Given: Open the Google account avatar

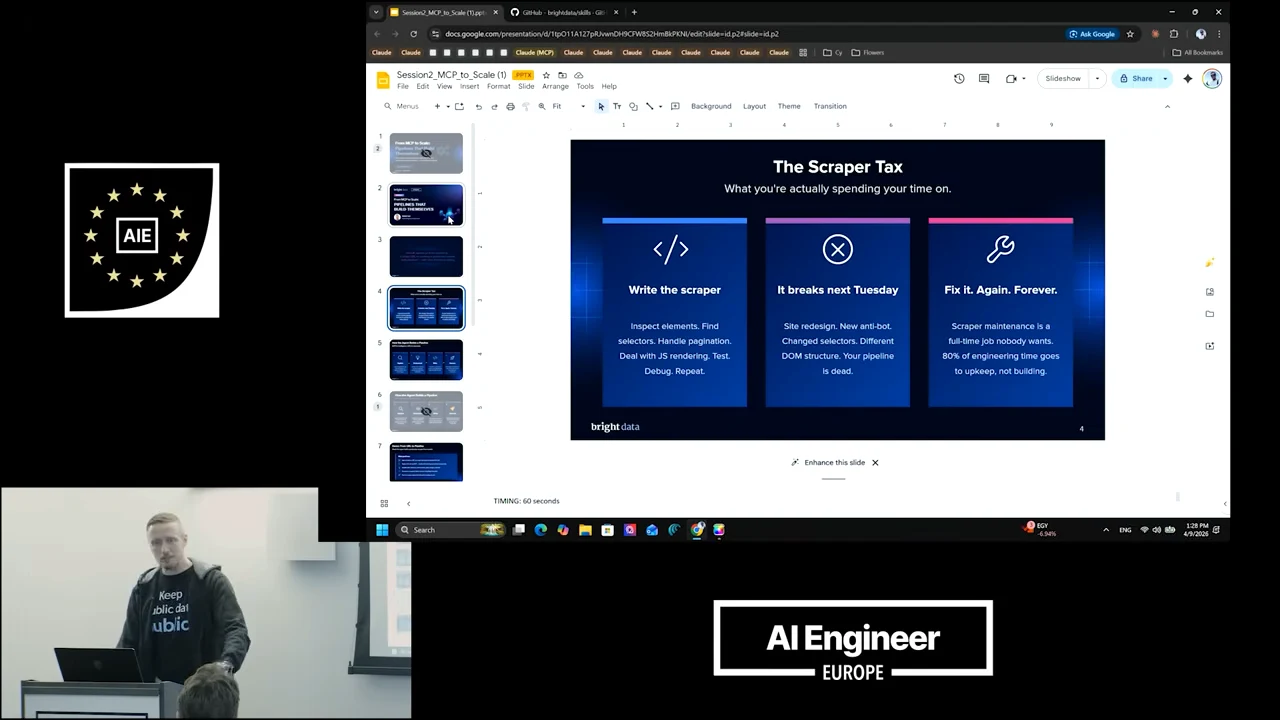Looking at the screenshot, I should [1212, 78].
